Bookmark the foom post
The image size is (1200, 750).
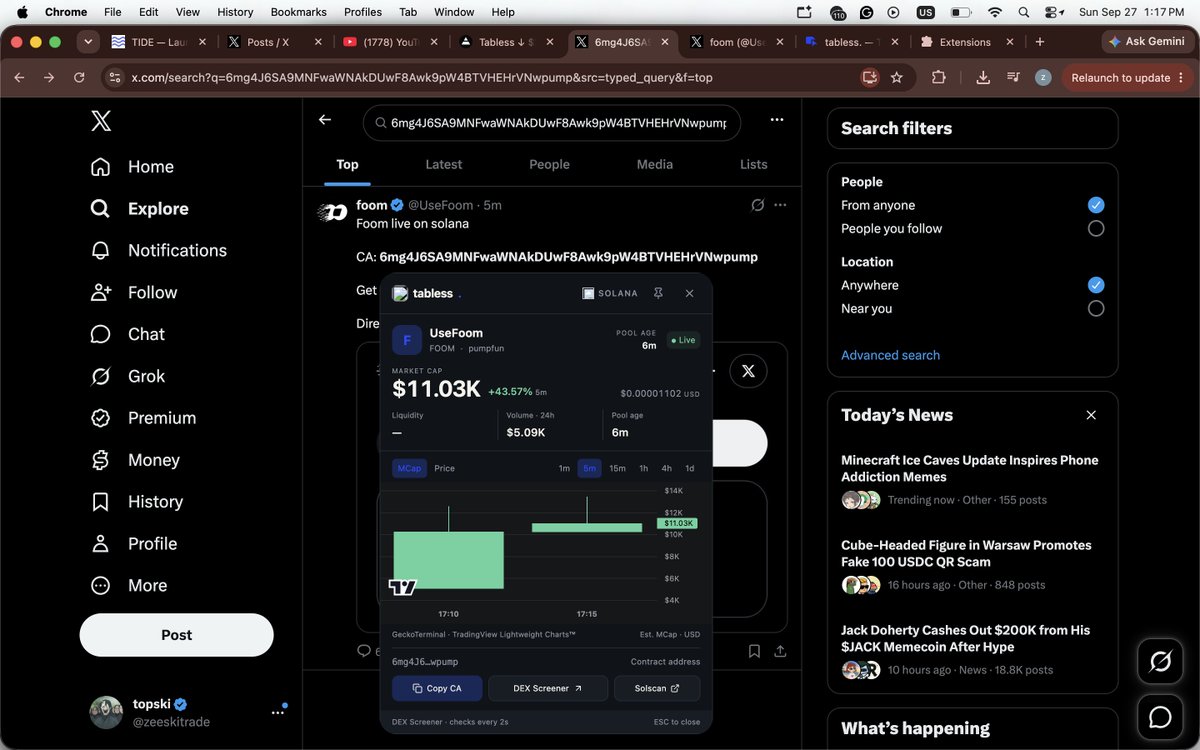tap(755, 651)
